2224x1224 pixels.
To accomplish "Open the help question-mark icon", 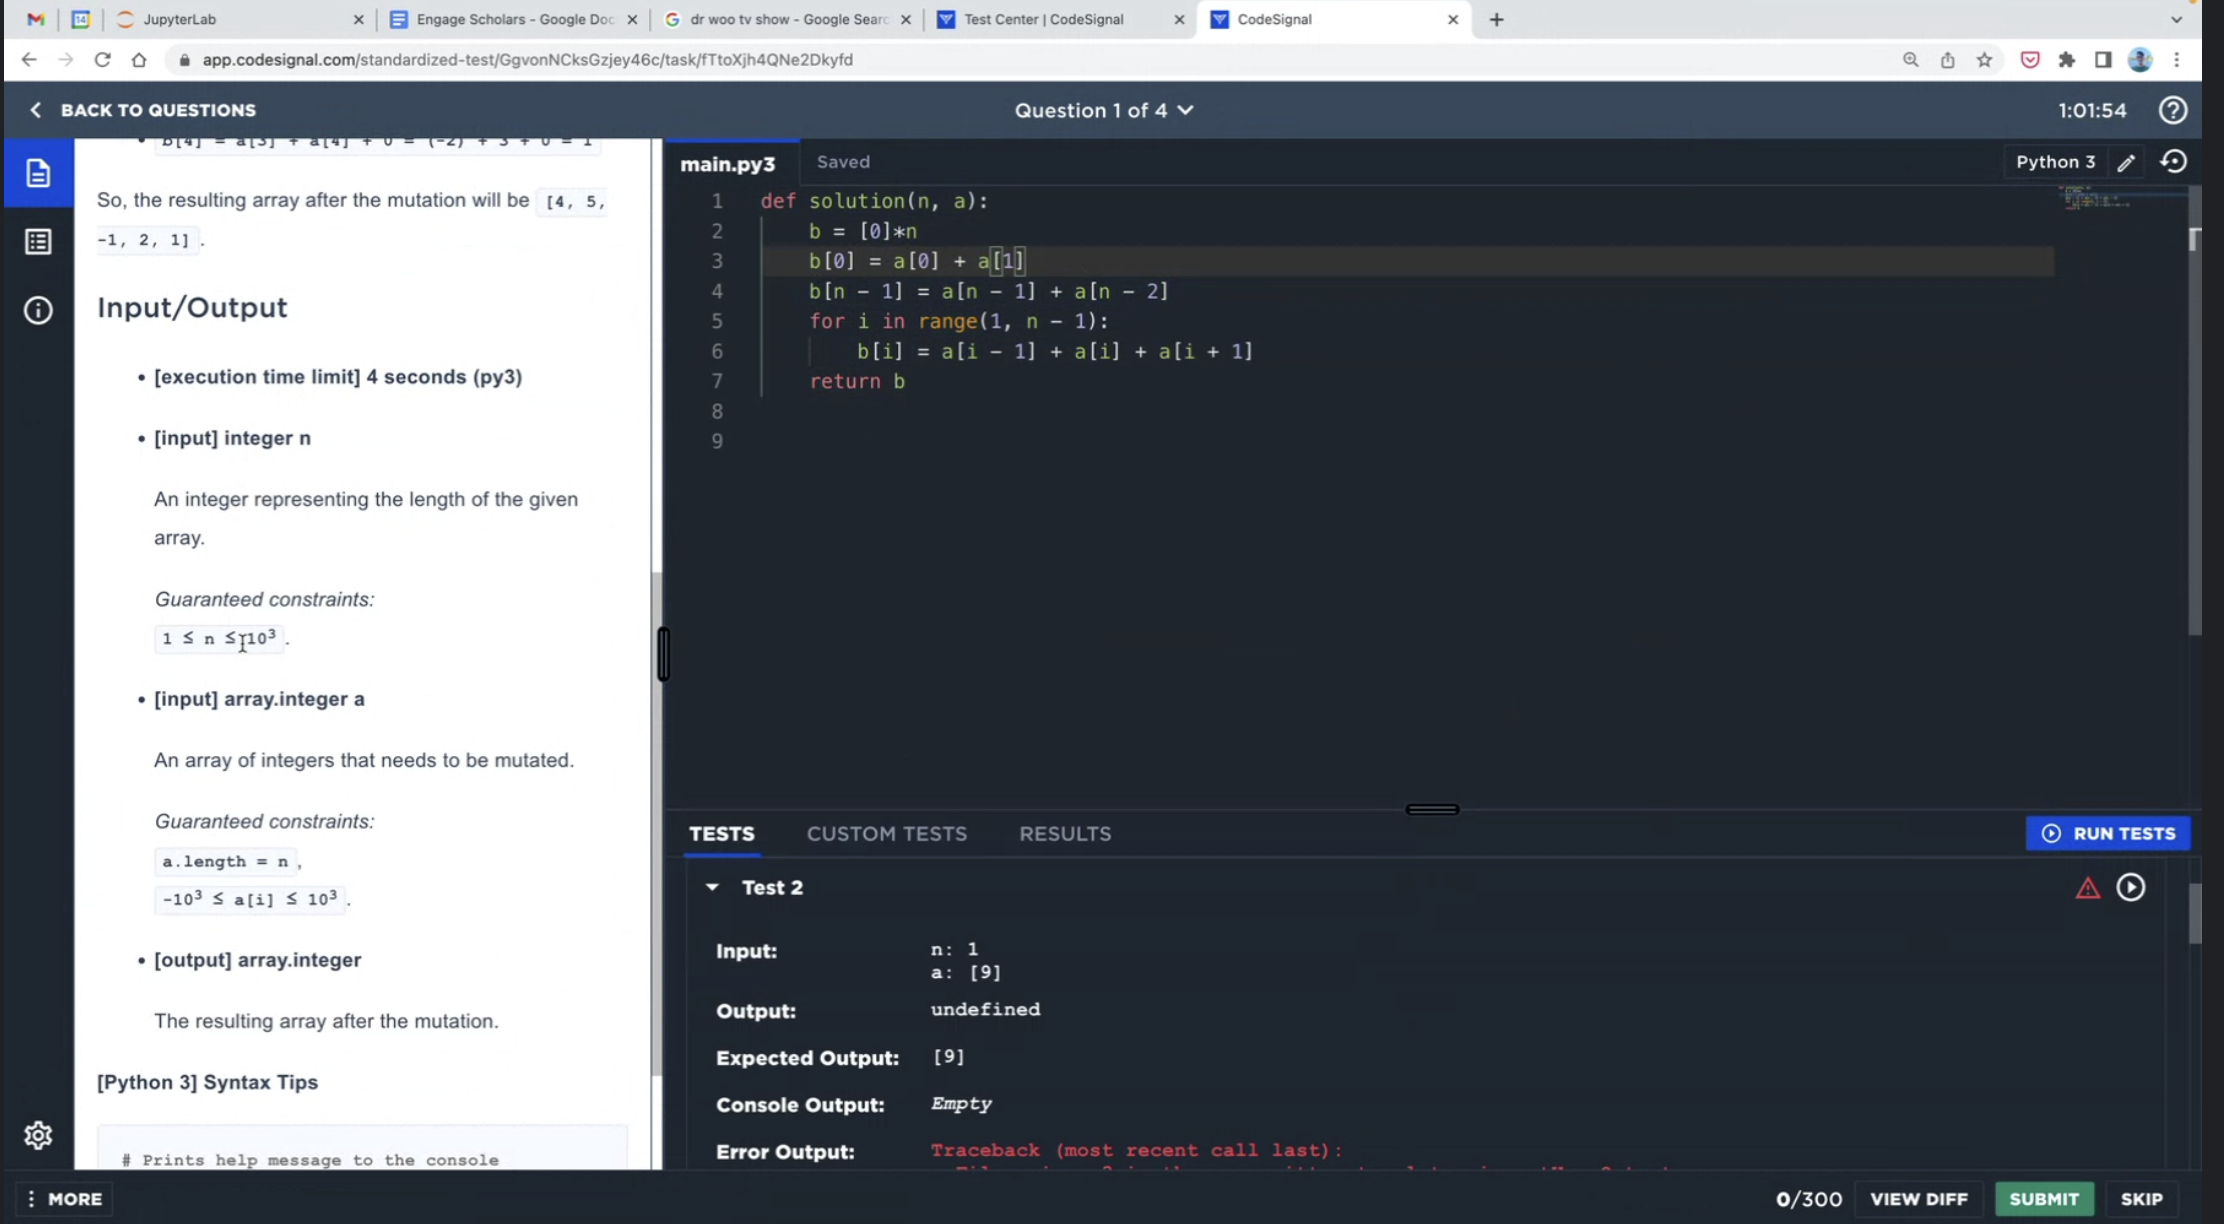I will (x=2172, y=110).
